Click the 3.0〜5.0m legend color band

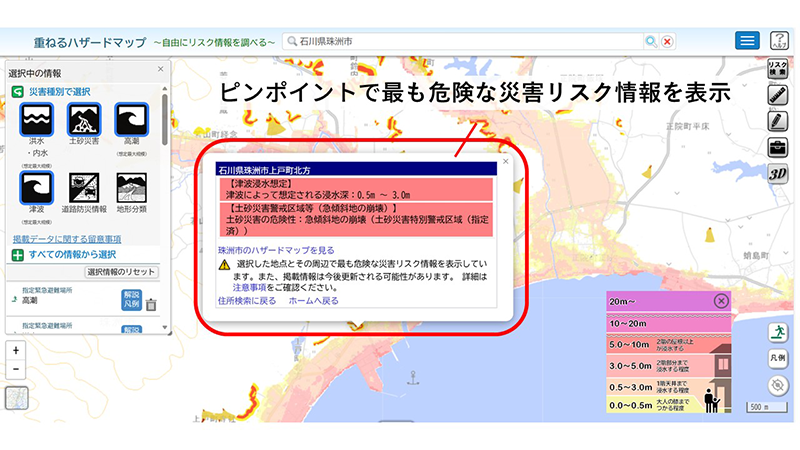click(668, 366)
